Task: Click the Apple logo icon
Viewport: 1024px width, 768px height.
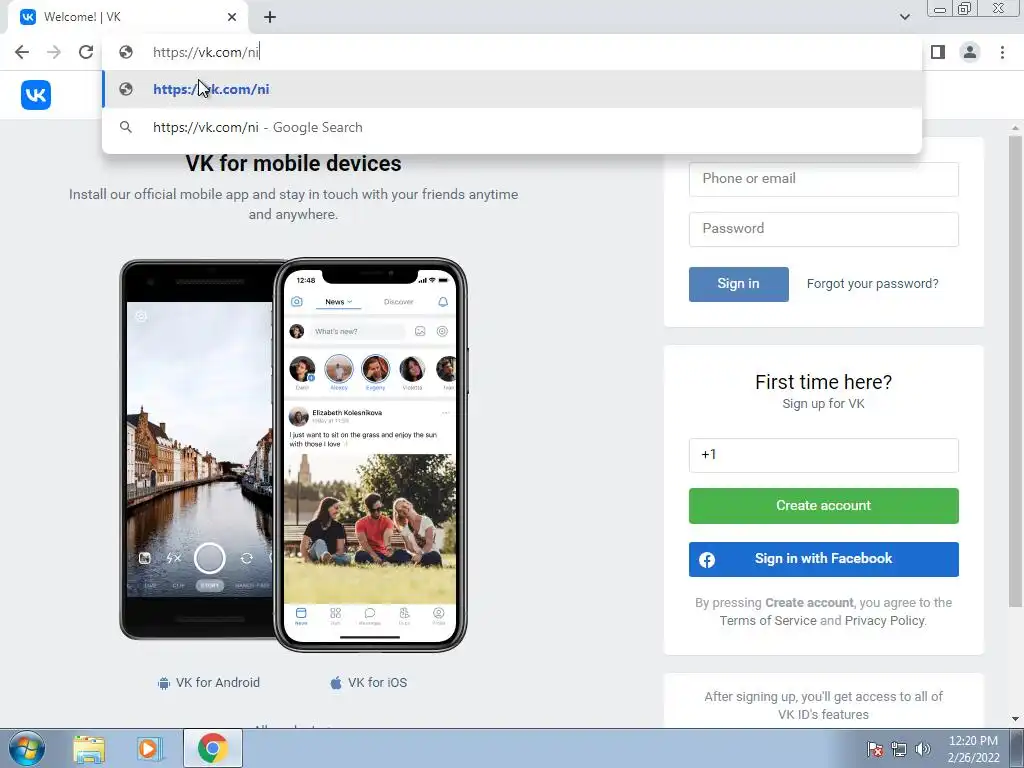Action: (336, 683)
